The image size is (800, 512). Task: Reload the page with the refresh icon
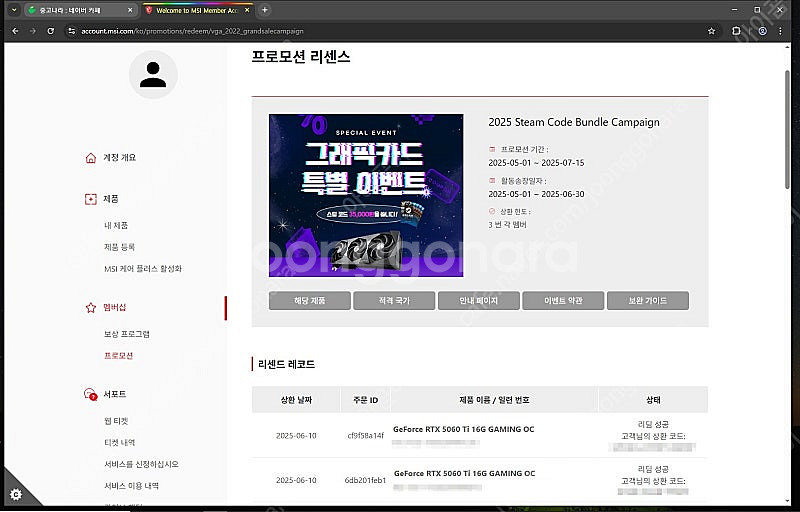[51, 31]
